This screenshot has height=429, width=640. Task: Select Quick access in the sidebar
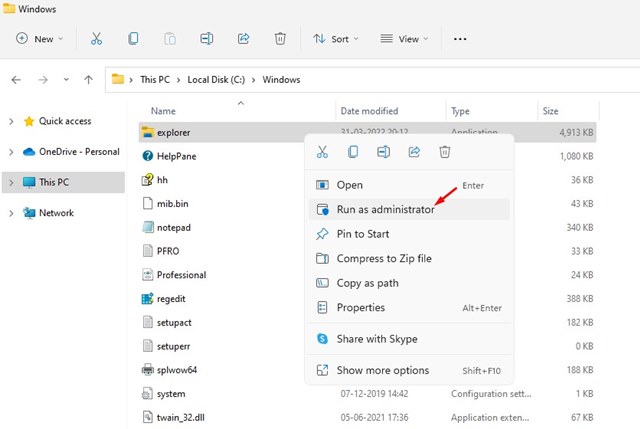65,121
